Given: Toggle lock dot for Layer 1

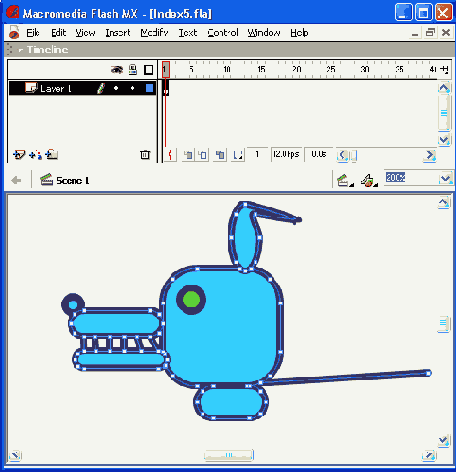Looking at the screenshot, I should pyautogui.click(x=133, y=88).
